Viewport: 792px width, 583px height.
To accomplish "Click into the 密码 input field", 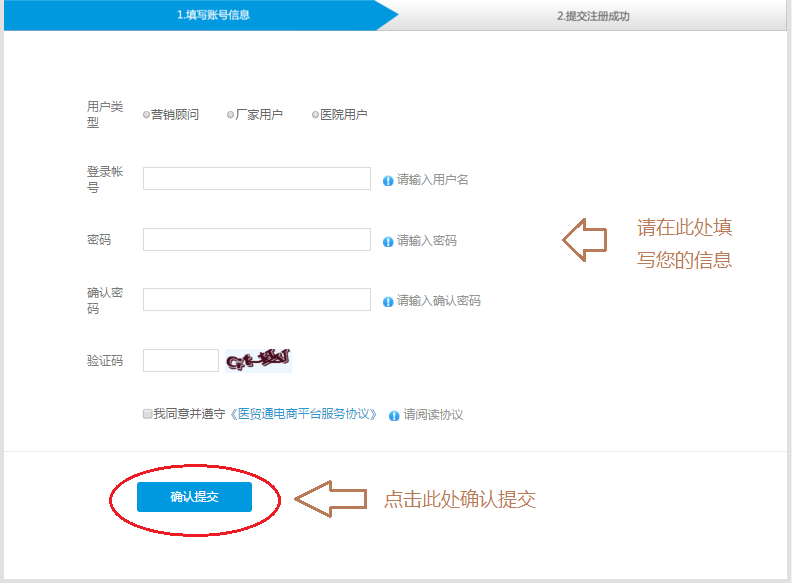I will pyautogui.click(x=257, y=240).
